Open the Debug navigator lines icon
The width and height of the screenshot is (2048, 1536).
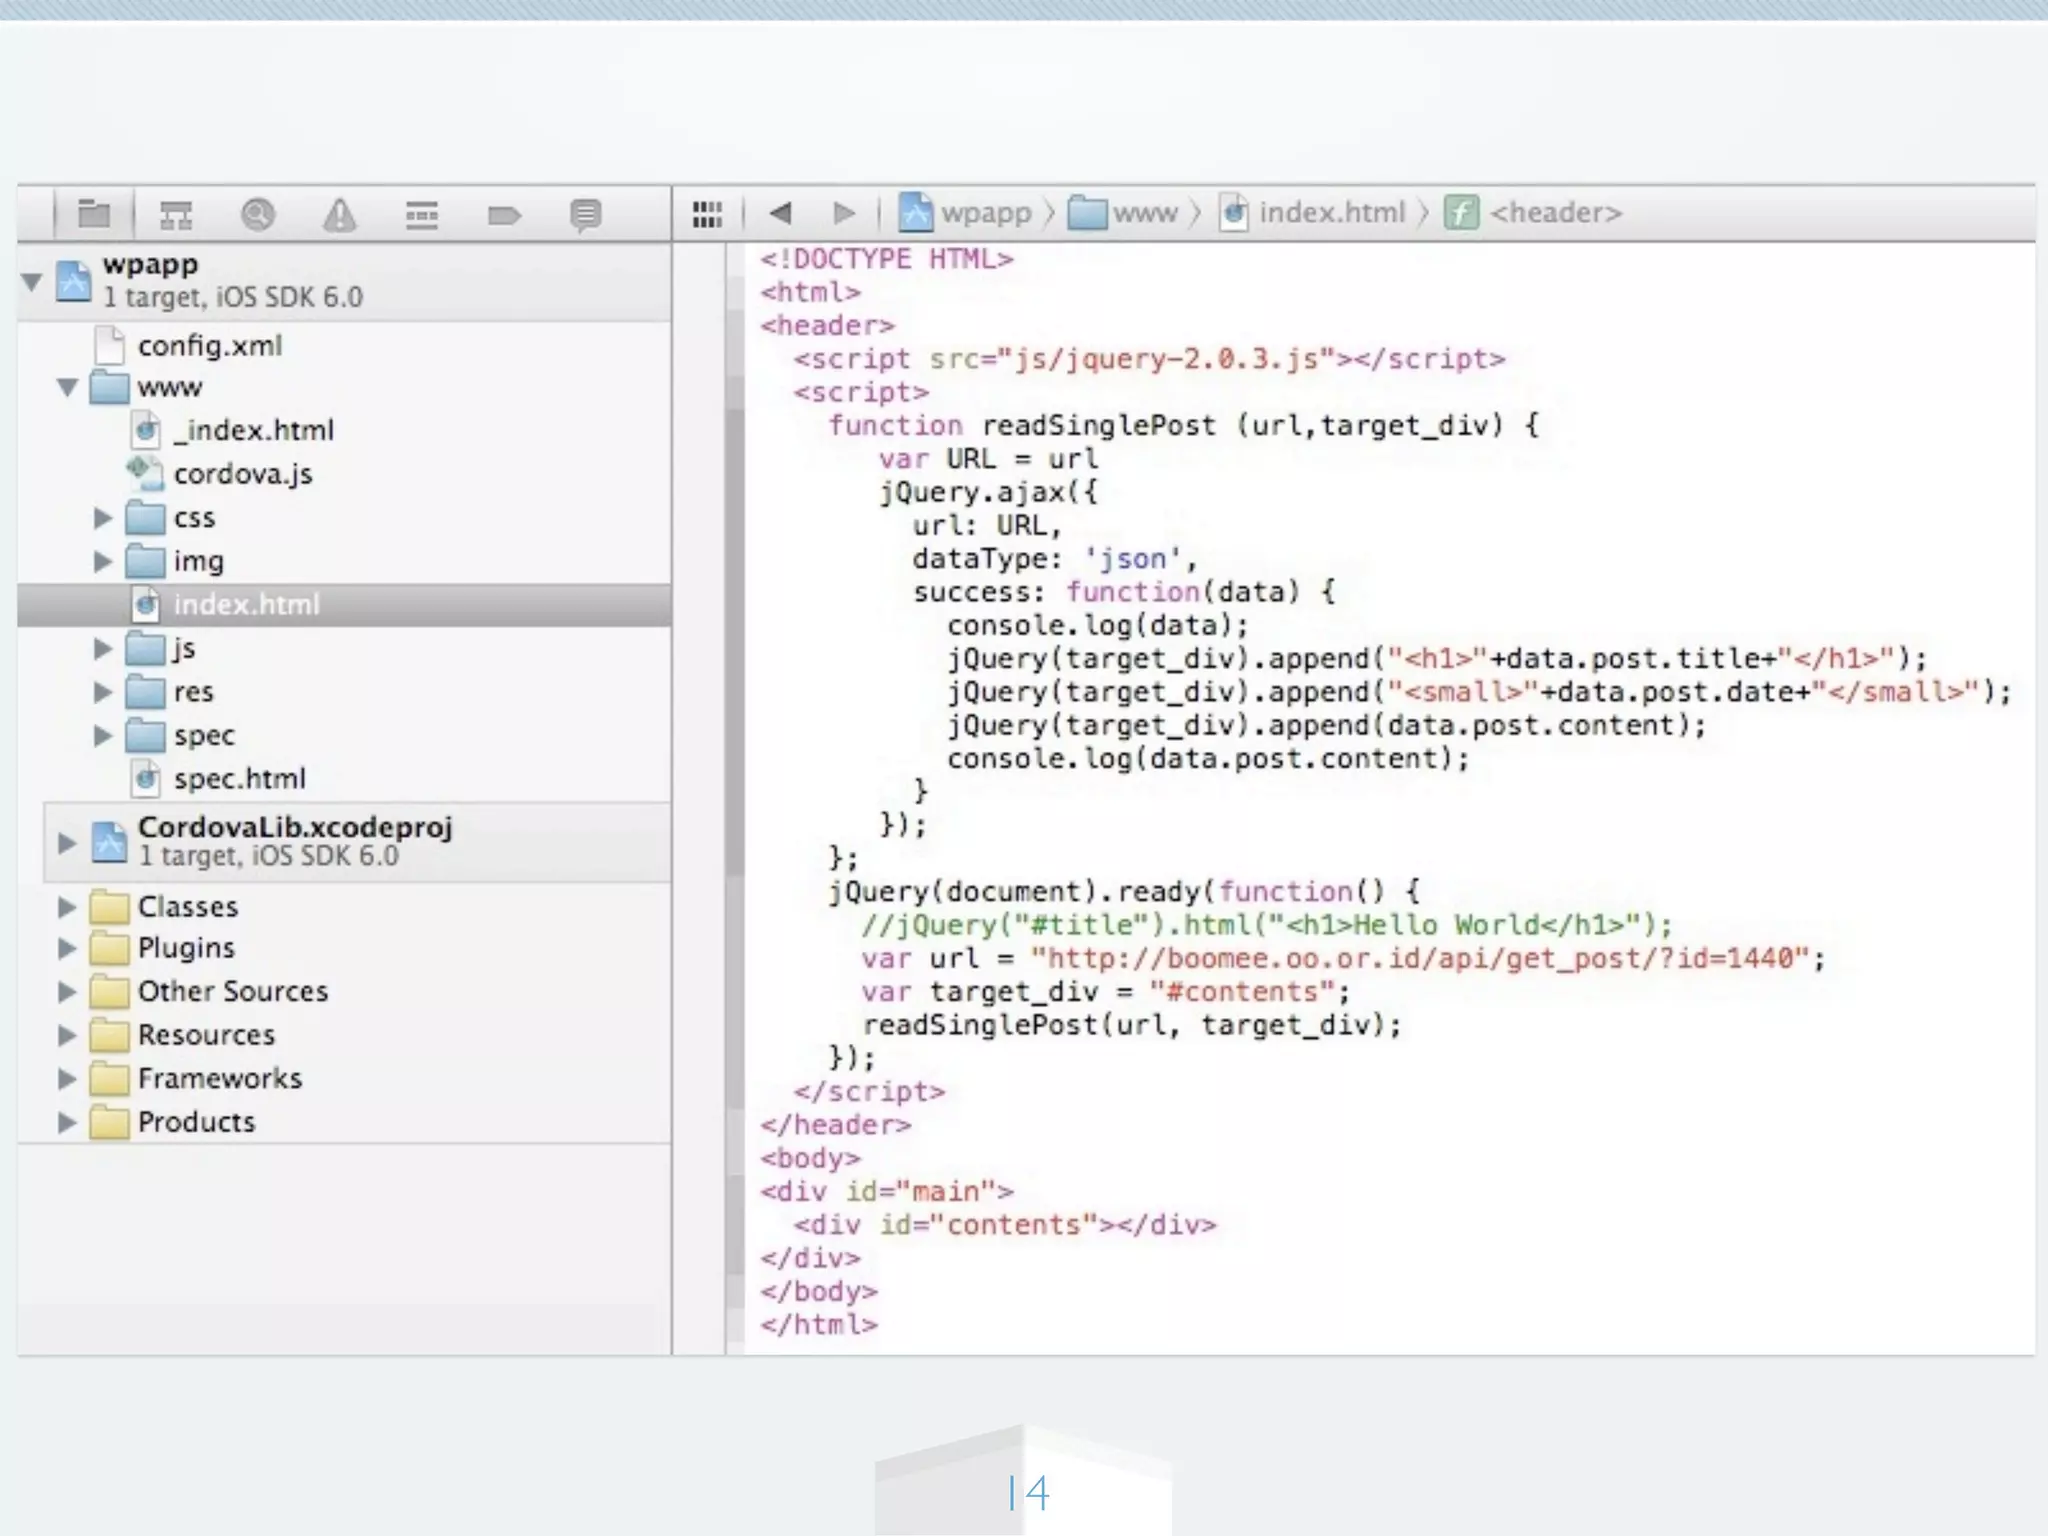422,214
